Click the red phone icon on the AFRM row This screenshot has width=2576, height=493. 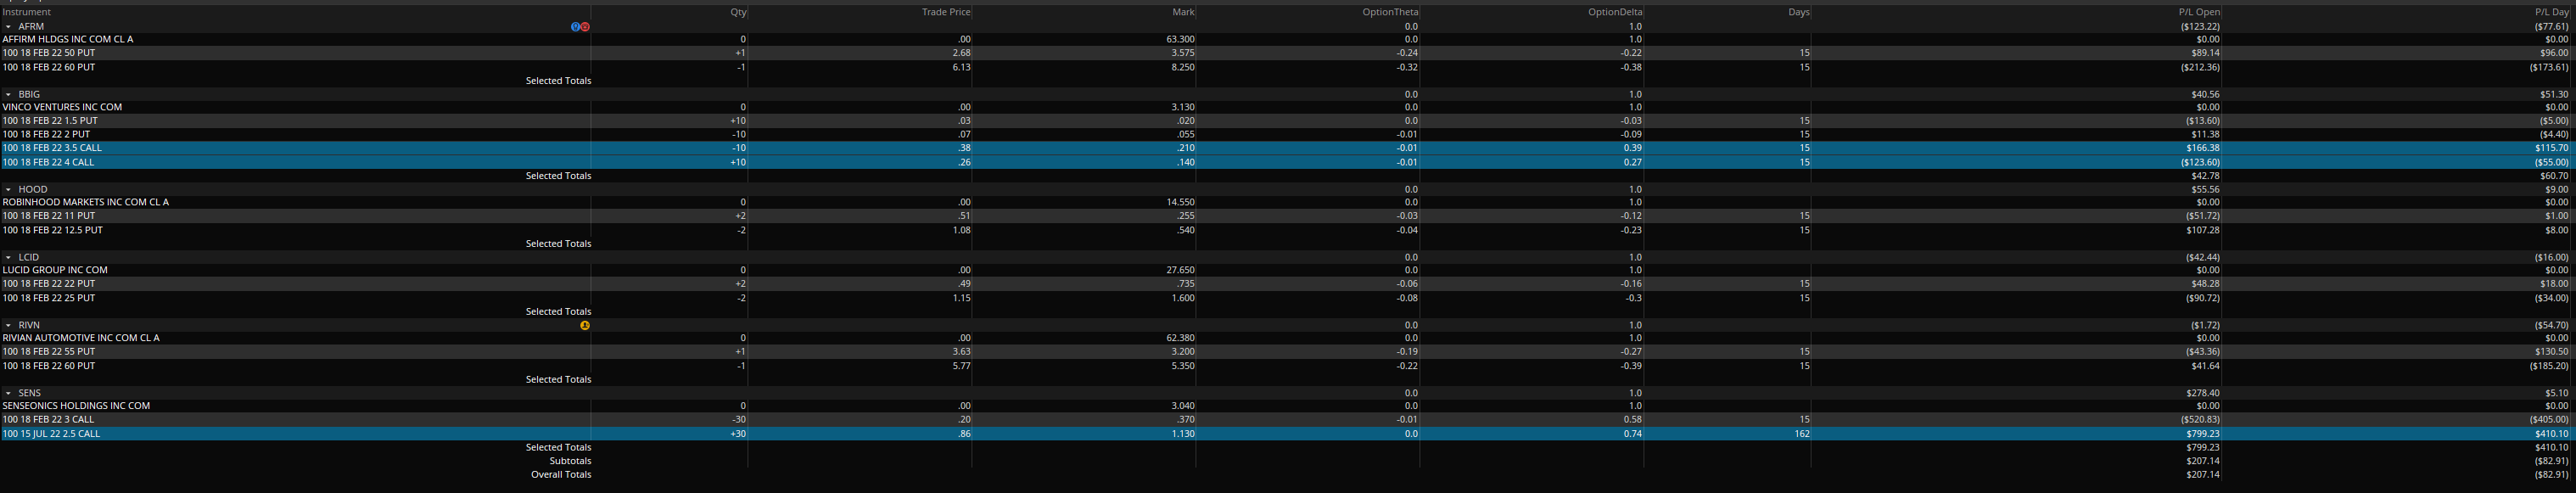(x=585, y=27)
